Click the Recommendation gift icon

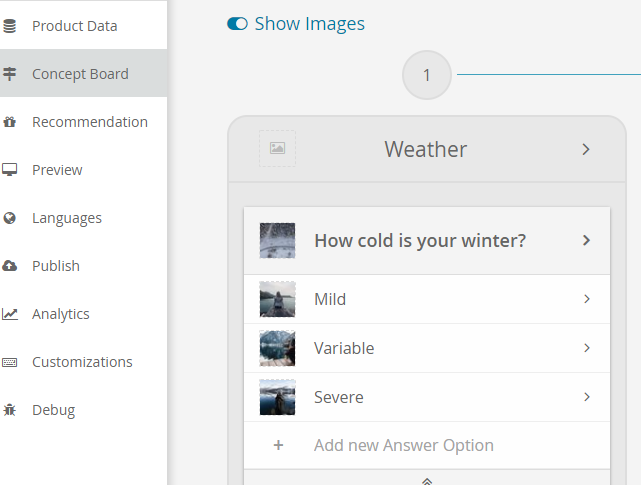pos(10,122)
